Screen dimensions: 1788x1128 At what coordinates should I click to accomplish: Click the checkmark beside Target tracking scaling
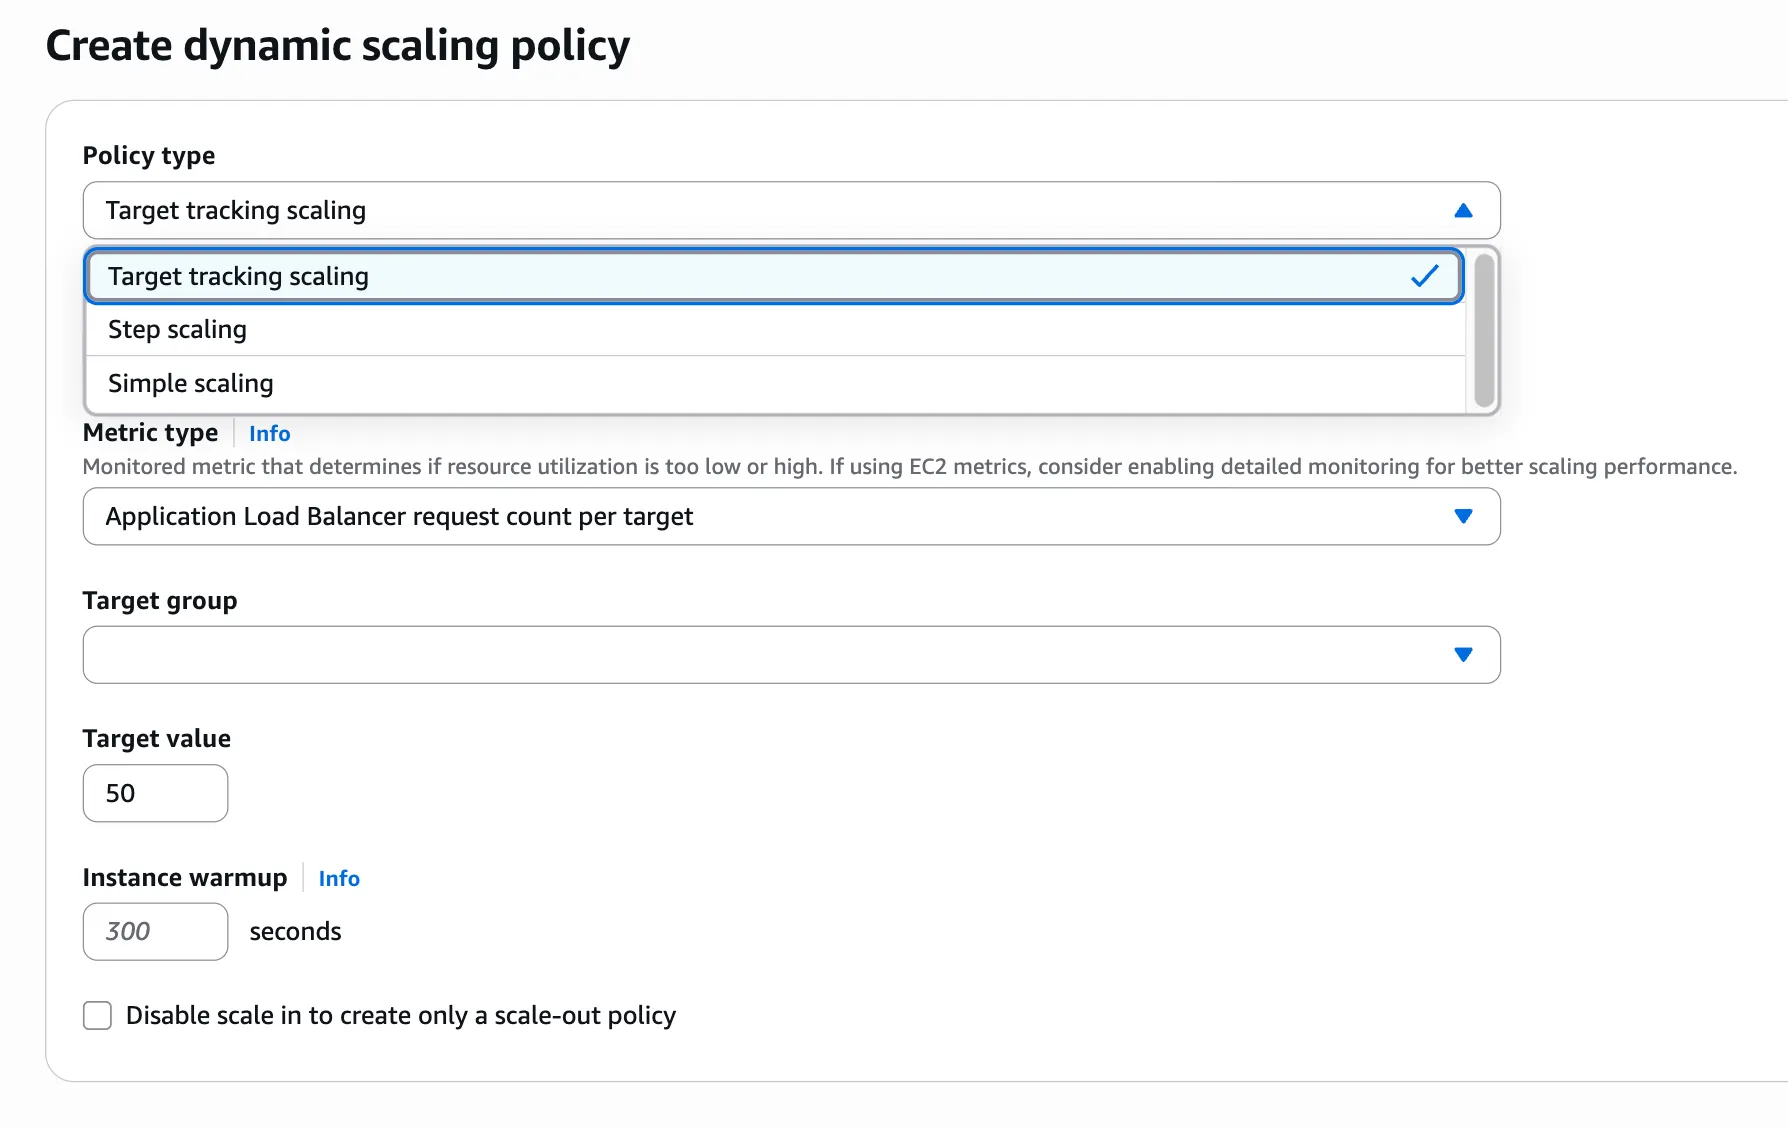pyautogui.click(x=1424, y=276)
